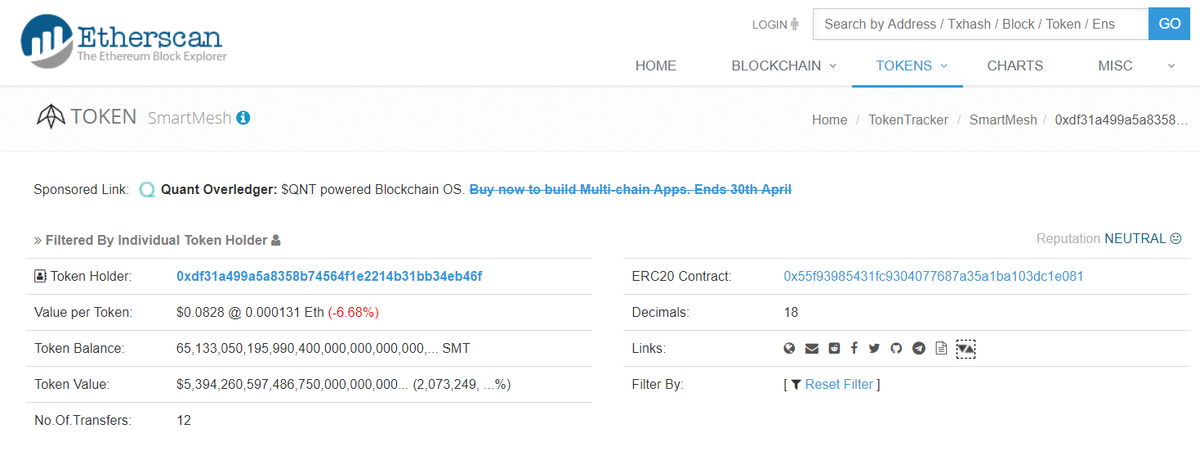Click the MISC dropdown chevron
The width and height of the screenshot is (1200, 456).
click(1171, 66)
